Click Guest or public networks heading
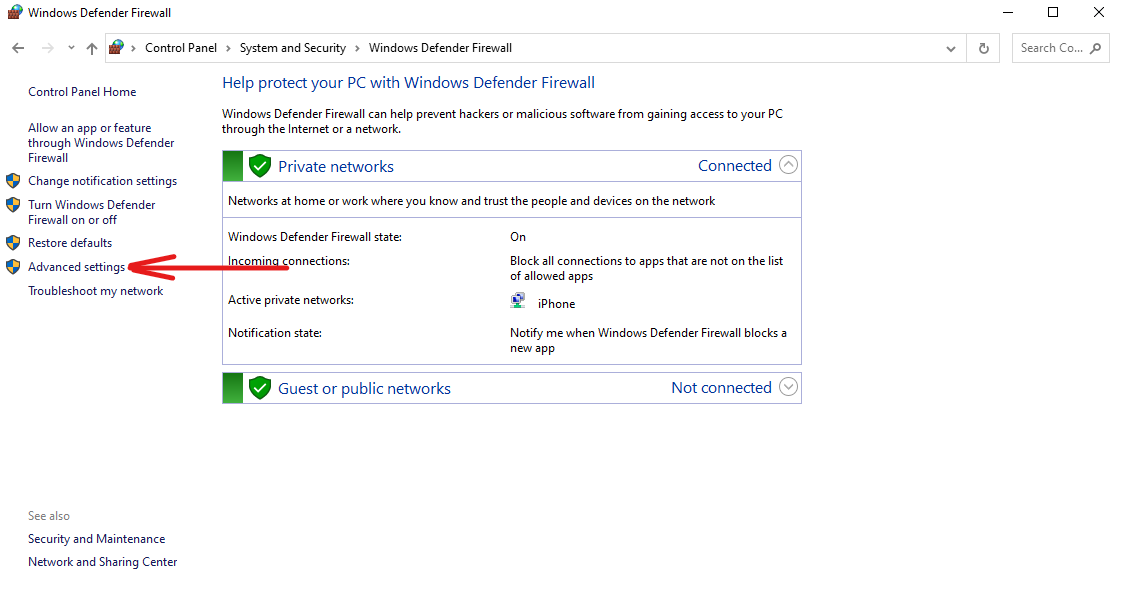Viewport: 1121px width, 589px height. [x=365, y=388]
